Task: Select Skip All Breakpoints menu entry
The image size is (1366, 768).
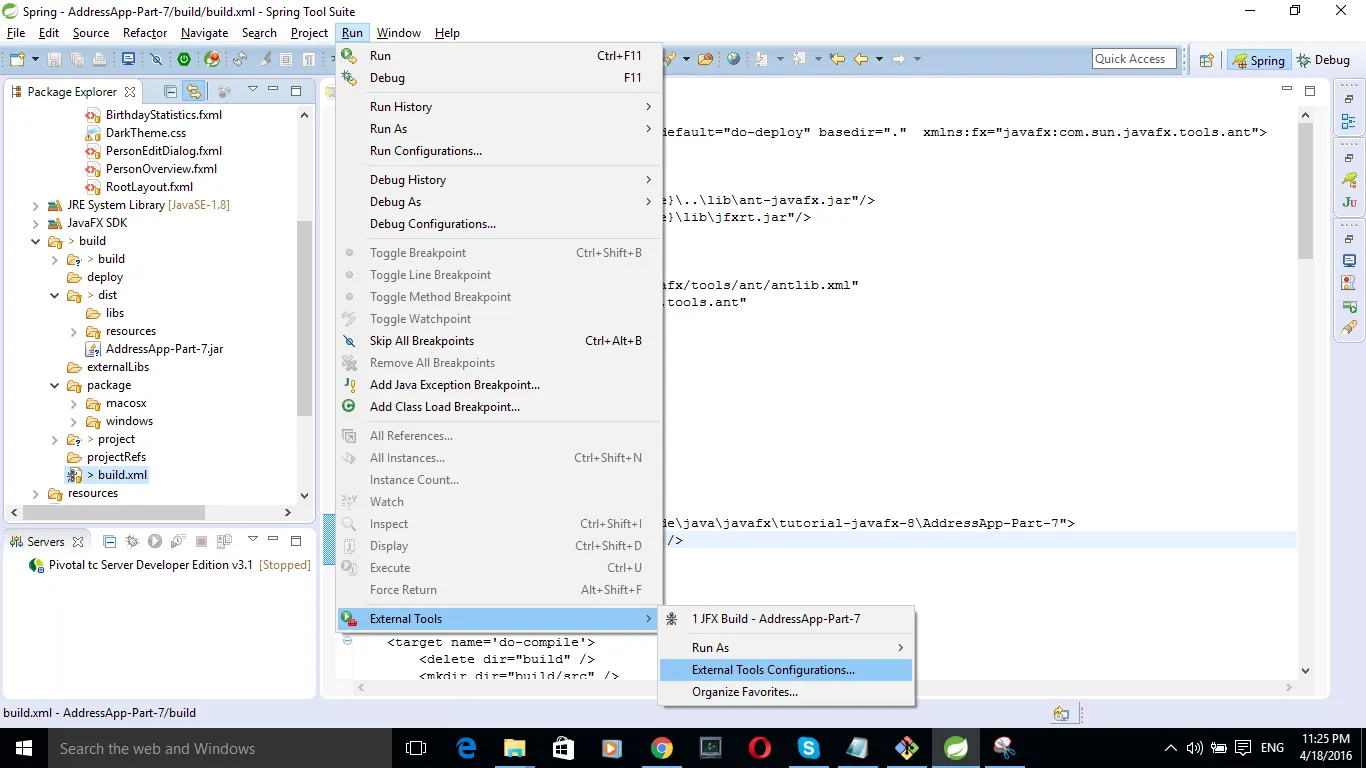Action: [x=499, y=341]
